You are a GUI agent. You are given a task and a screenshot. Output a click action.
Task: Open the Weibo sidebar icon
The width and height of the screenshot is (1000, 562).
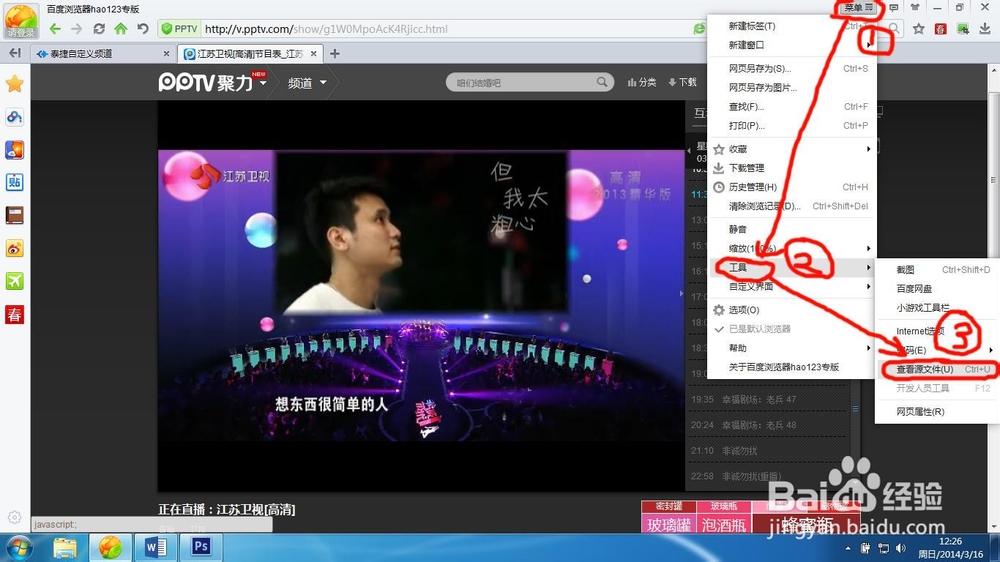[x=15, y=248]
